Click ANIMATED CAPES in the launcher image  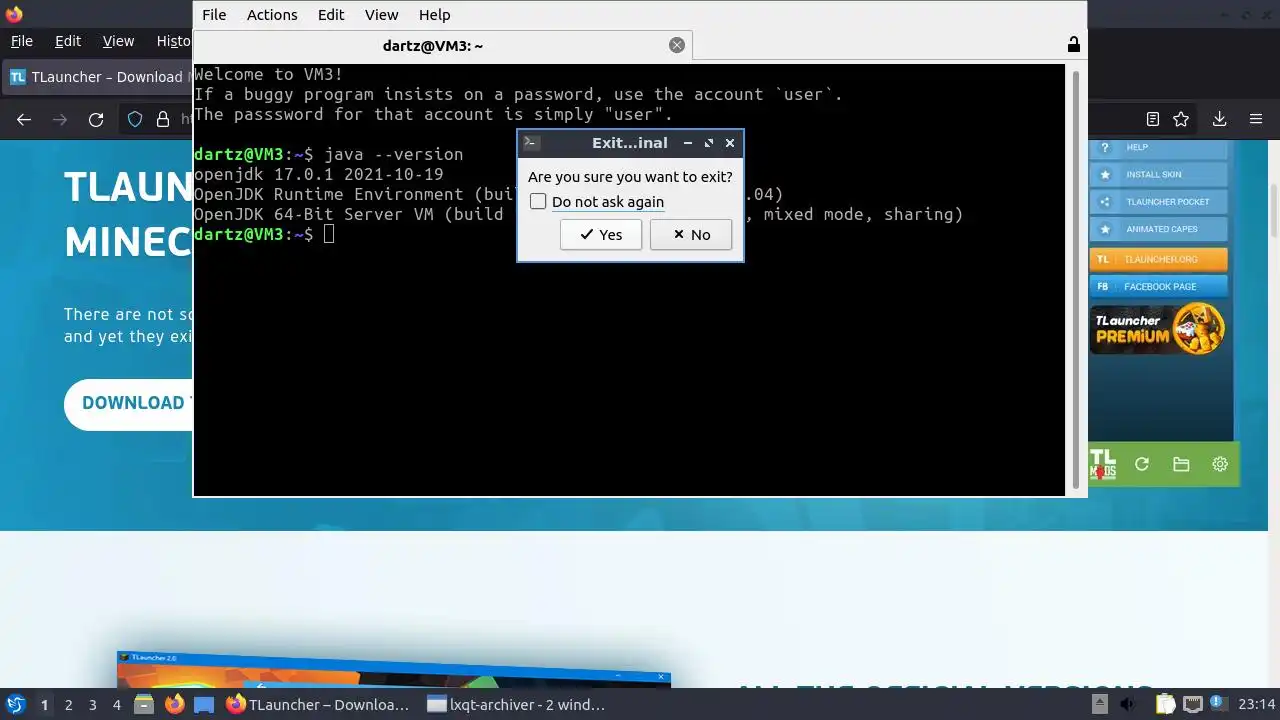click(1158, 229)
